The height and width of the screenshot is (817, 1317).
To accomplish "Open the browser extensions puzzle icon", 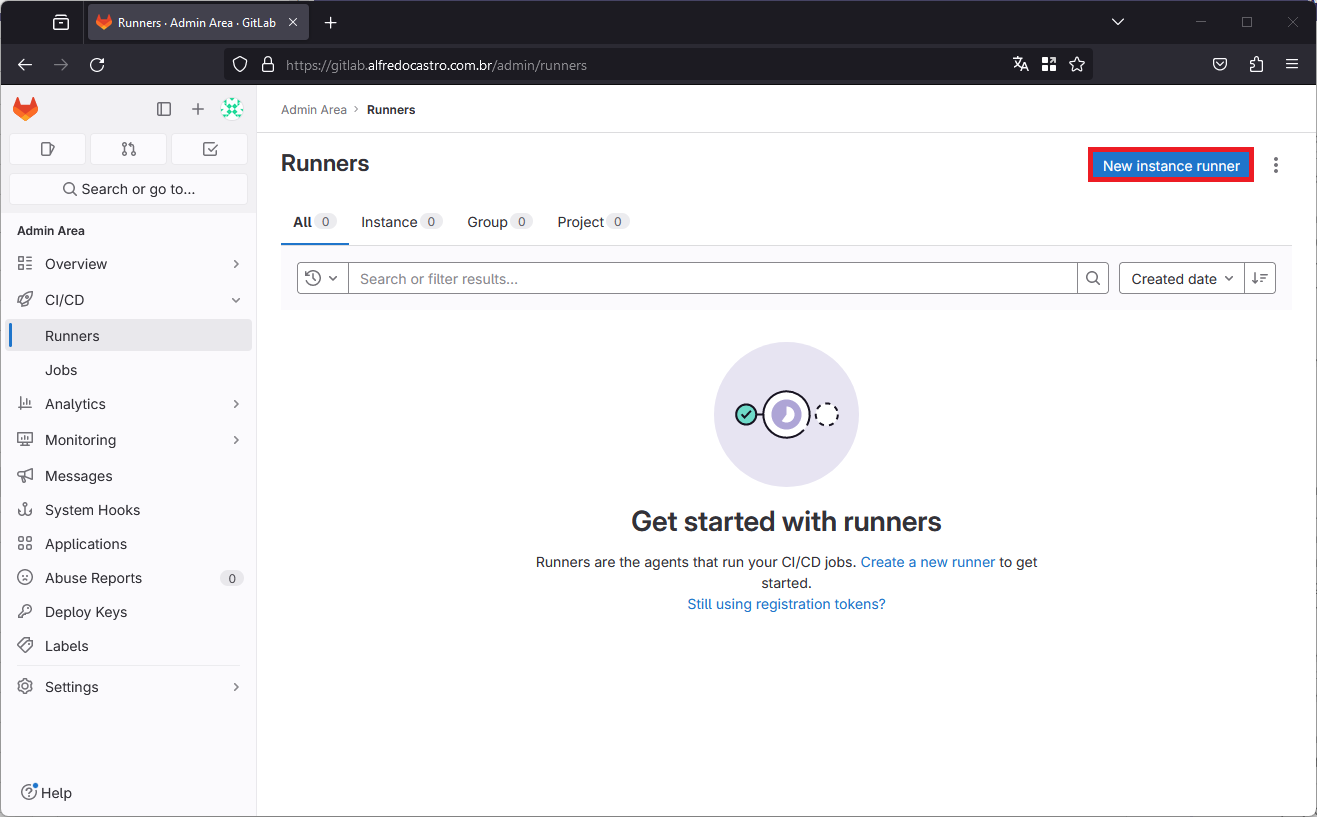I will point(1256,65).
